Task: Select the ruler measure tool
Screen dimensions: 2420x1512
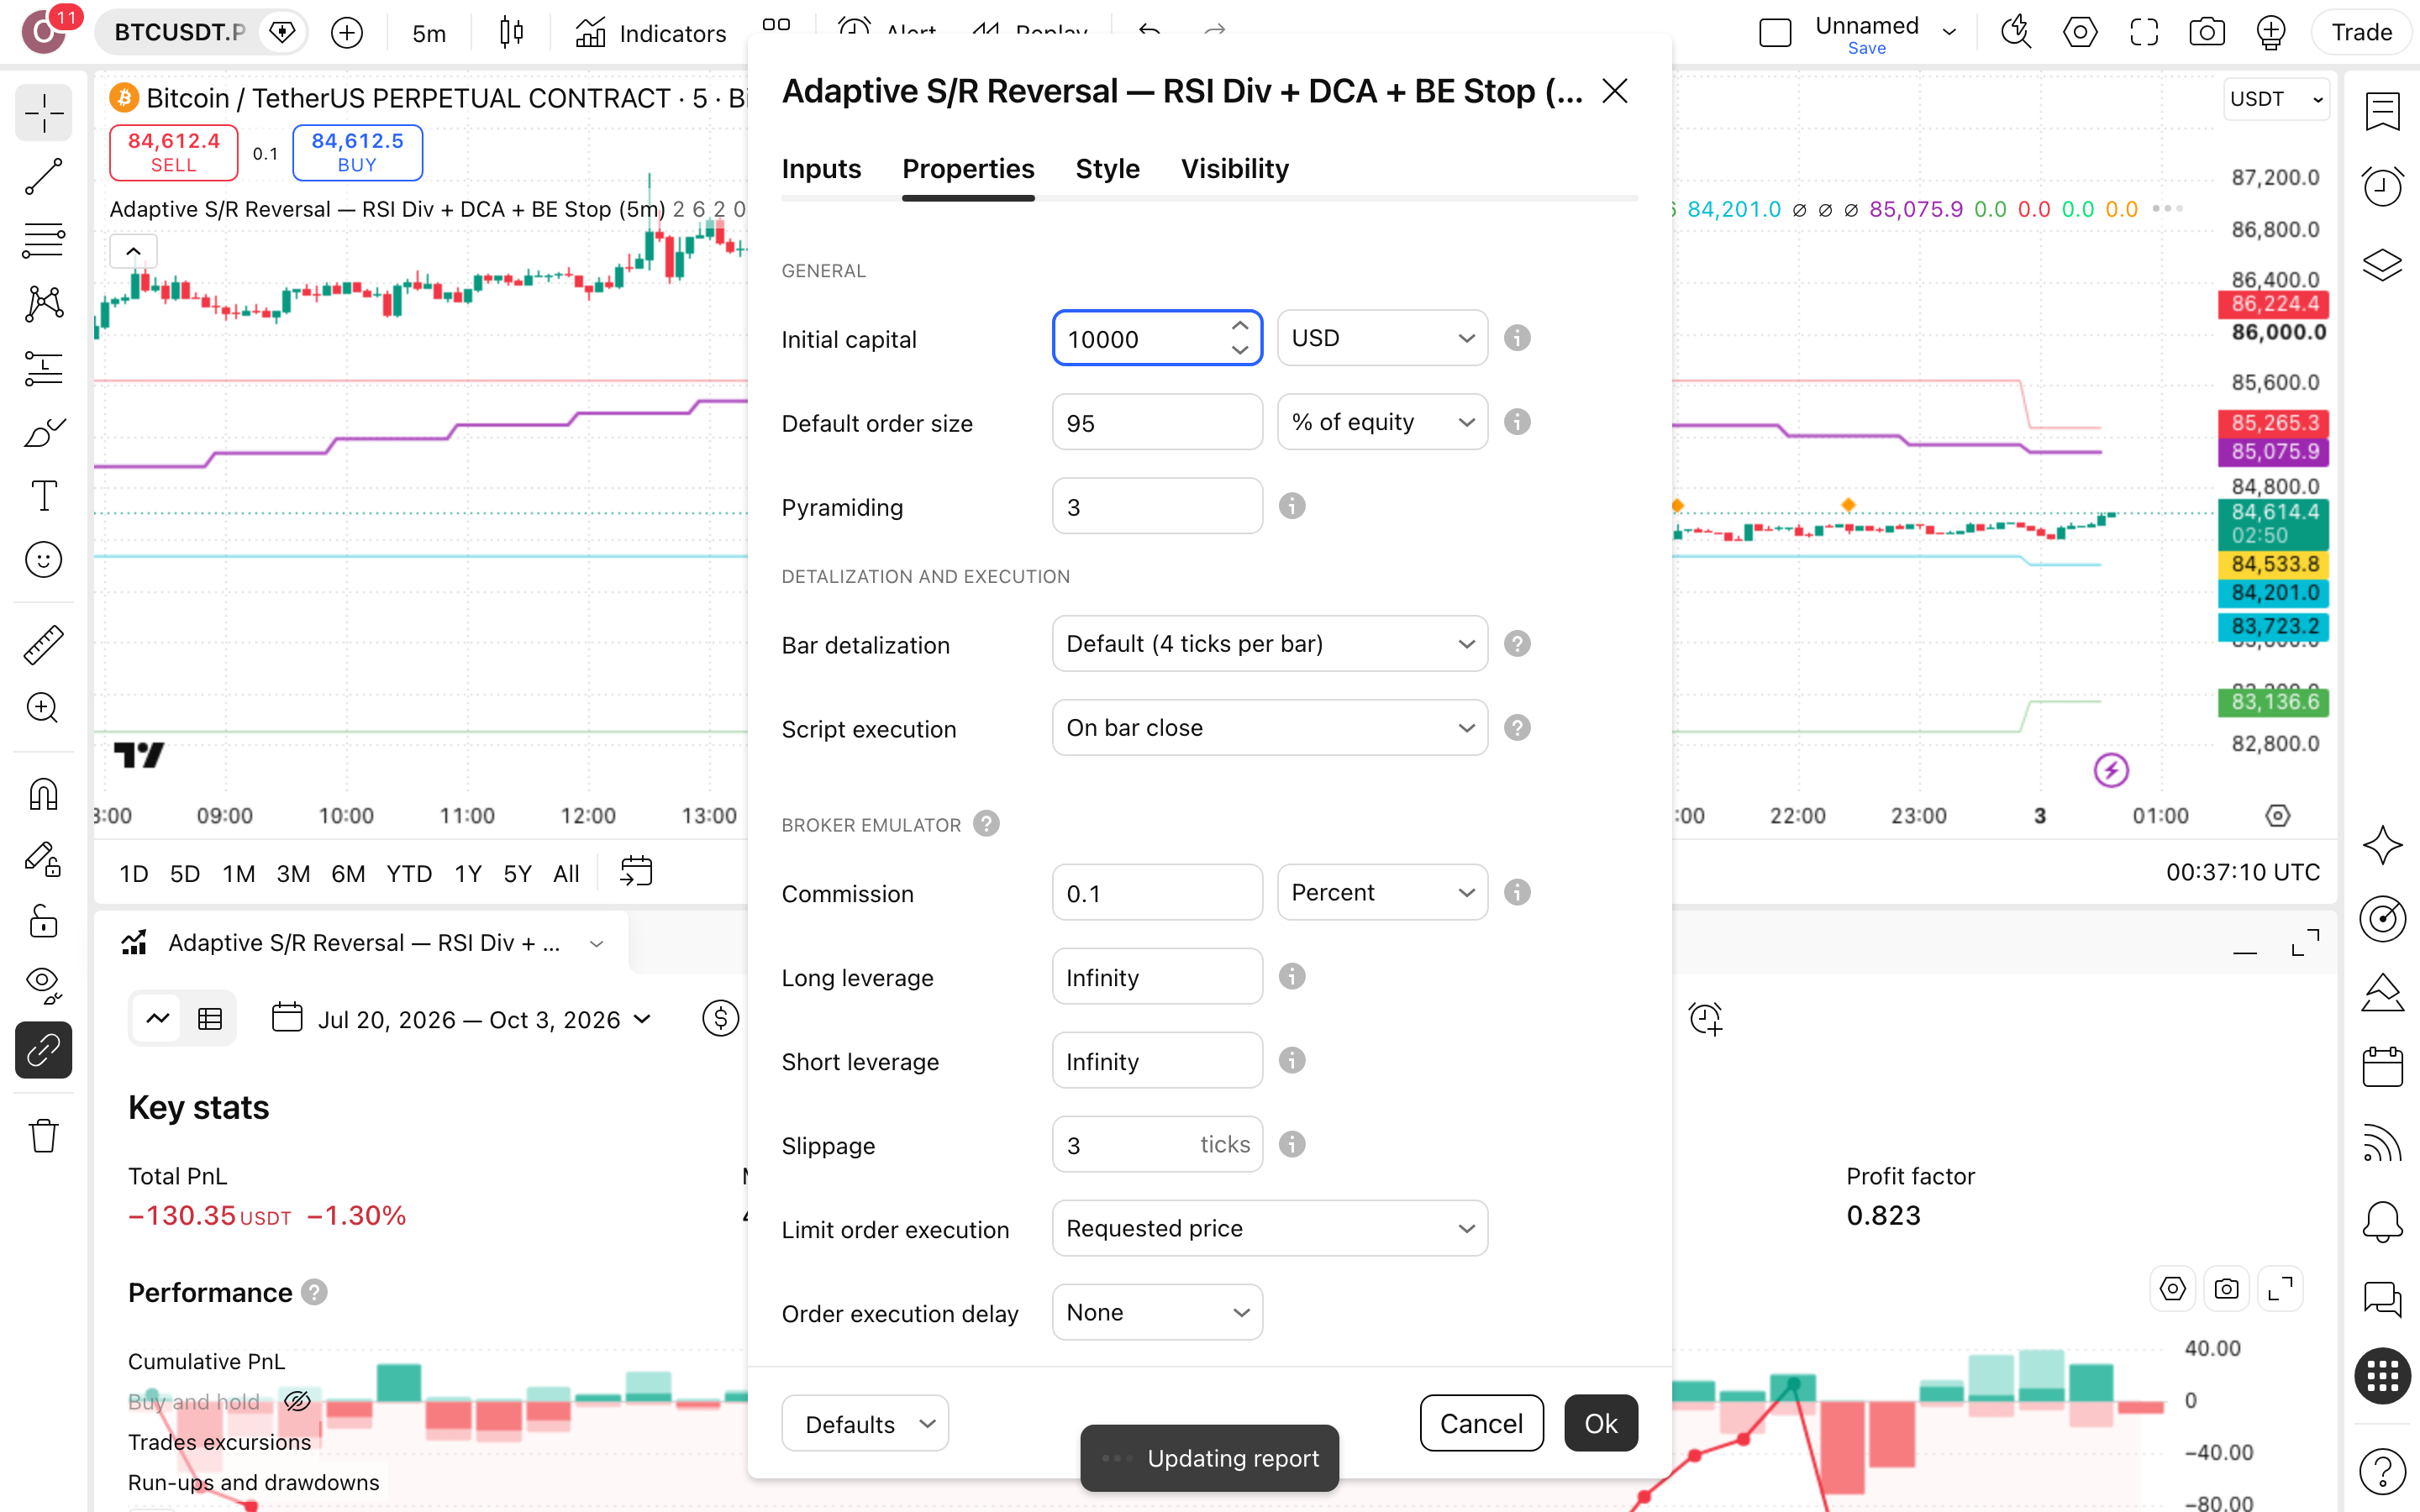Action: point(44,645)
